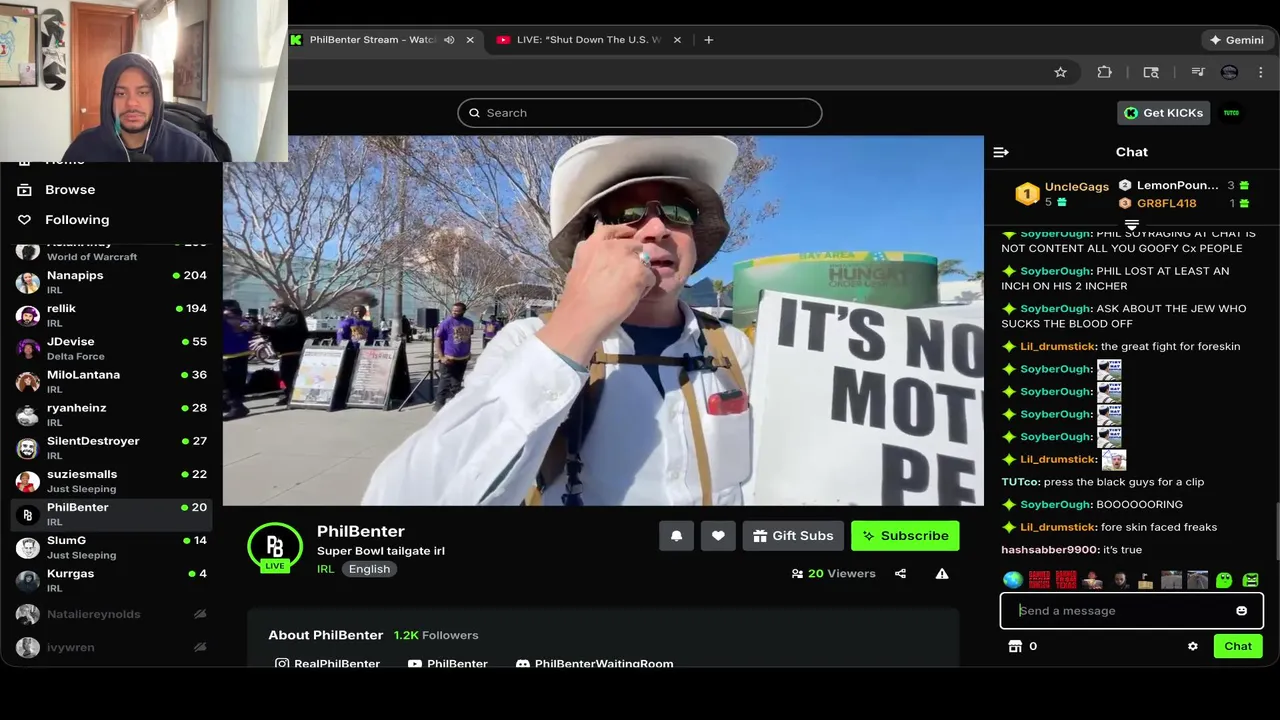
Task: Close the PhilBenter Stream tab
Action: (470, 40)
